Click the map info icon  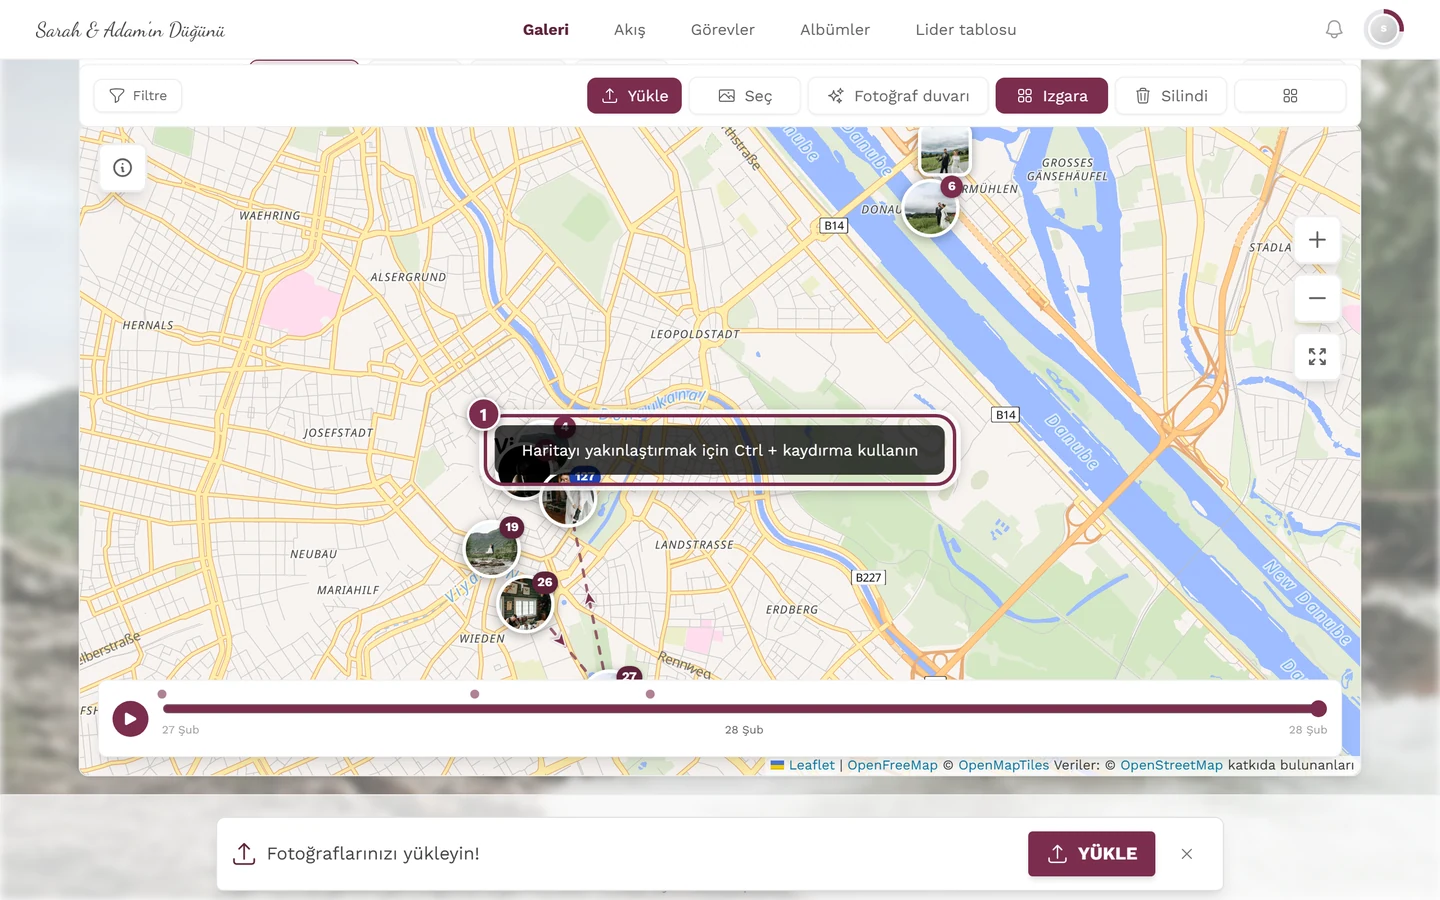coord(123,168)
